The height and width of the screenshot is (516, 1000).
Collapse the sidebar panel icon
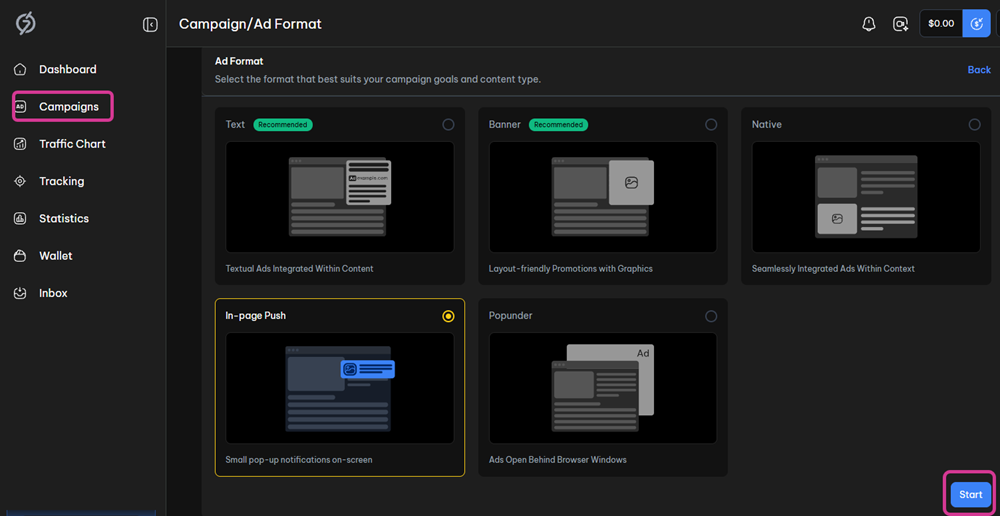click(x=150, y=25)
